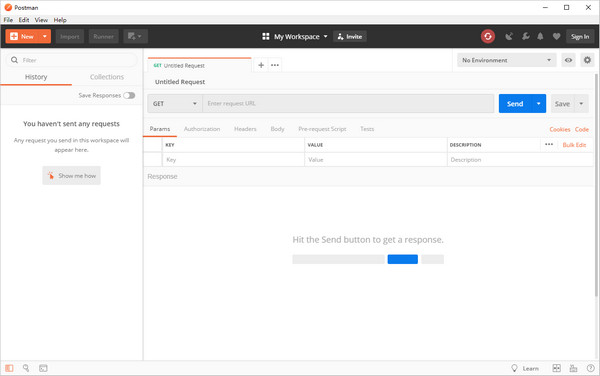600x376 pixels.
Task: Show environment quick look eye icon
Action: [x=568, y=60]
